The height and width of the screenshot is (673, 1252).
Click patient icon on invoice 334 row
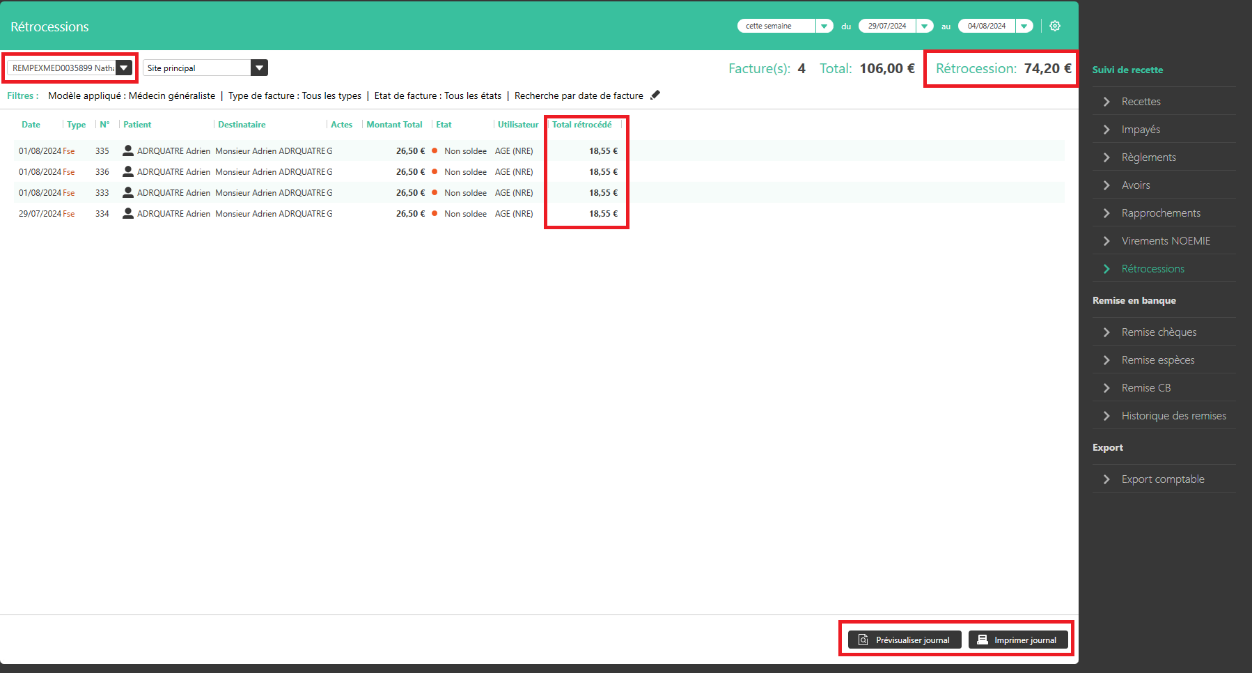(x=128, y=214)
